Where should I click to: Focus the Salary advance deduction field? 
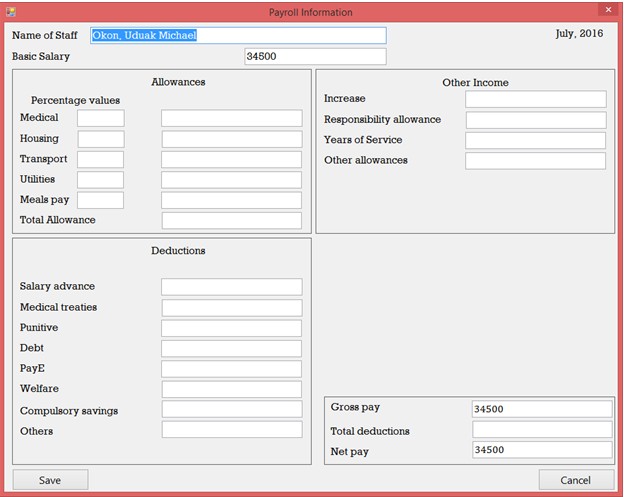coord(232,287)
